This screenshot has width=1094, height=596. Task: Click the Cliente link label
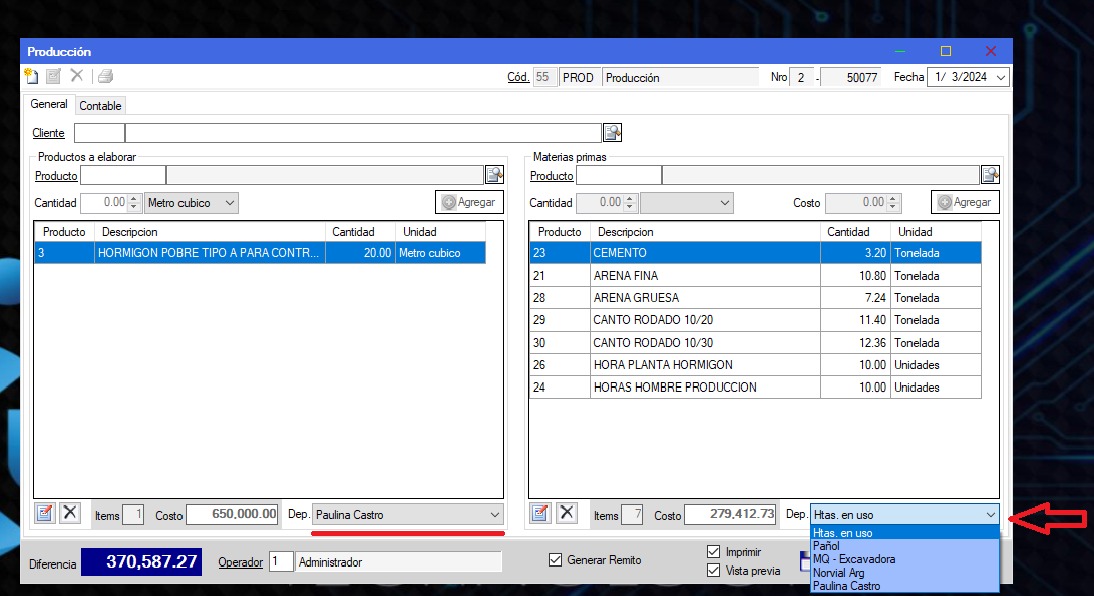[x=48, y=133]
